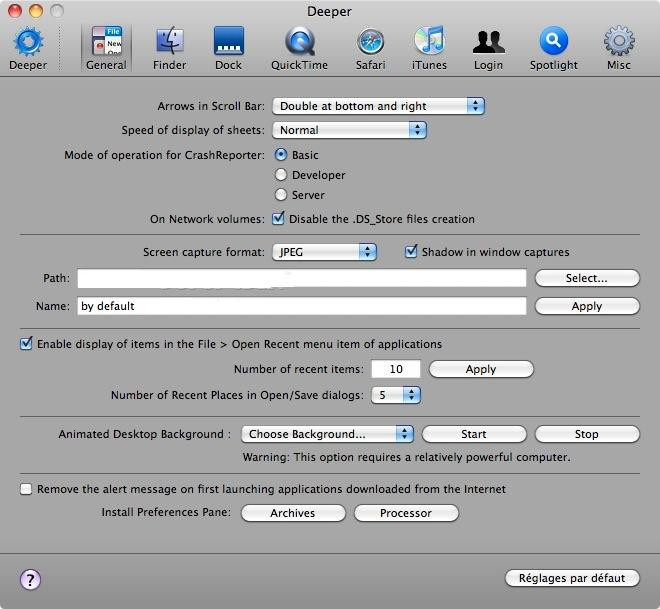The image size is (660, 609).
Task: Minimize the window with yellow button
Action: tap(36, 11)
